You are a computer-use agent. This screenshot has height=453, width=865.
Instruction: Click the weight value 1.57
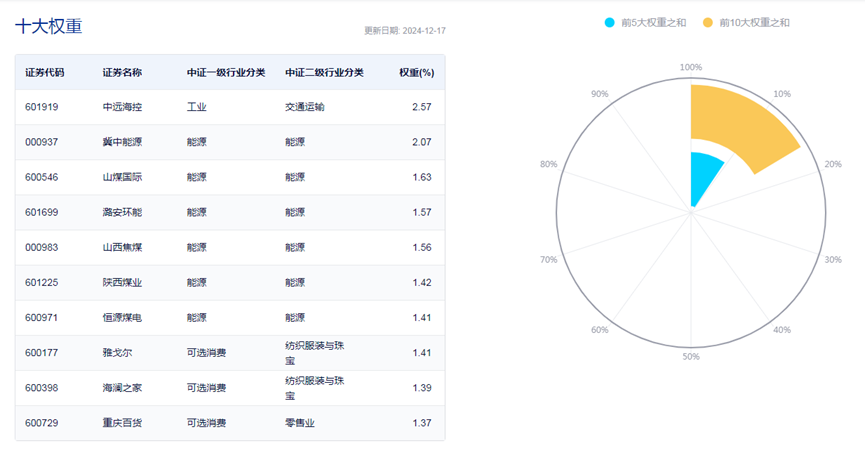coord(421,212)
